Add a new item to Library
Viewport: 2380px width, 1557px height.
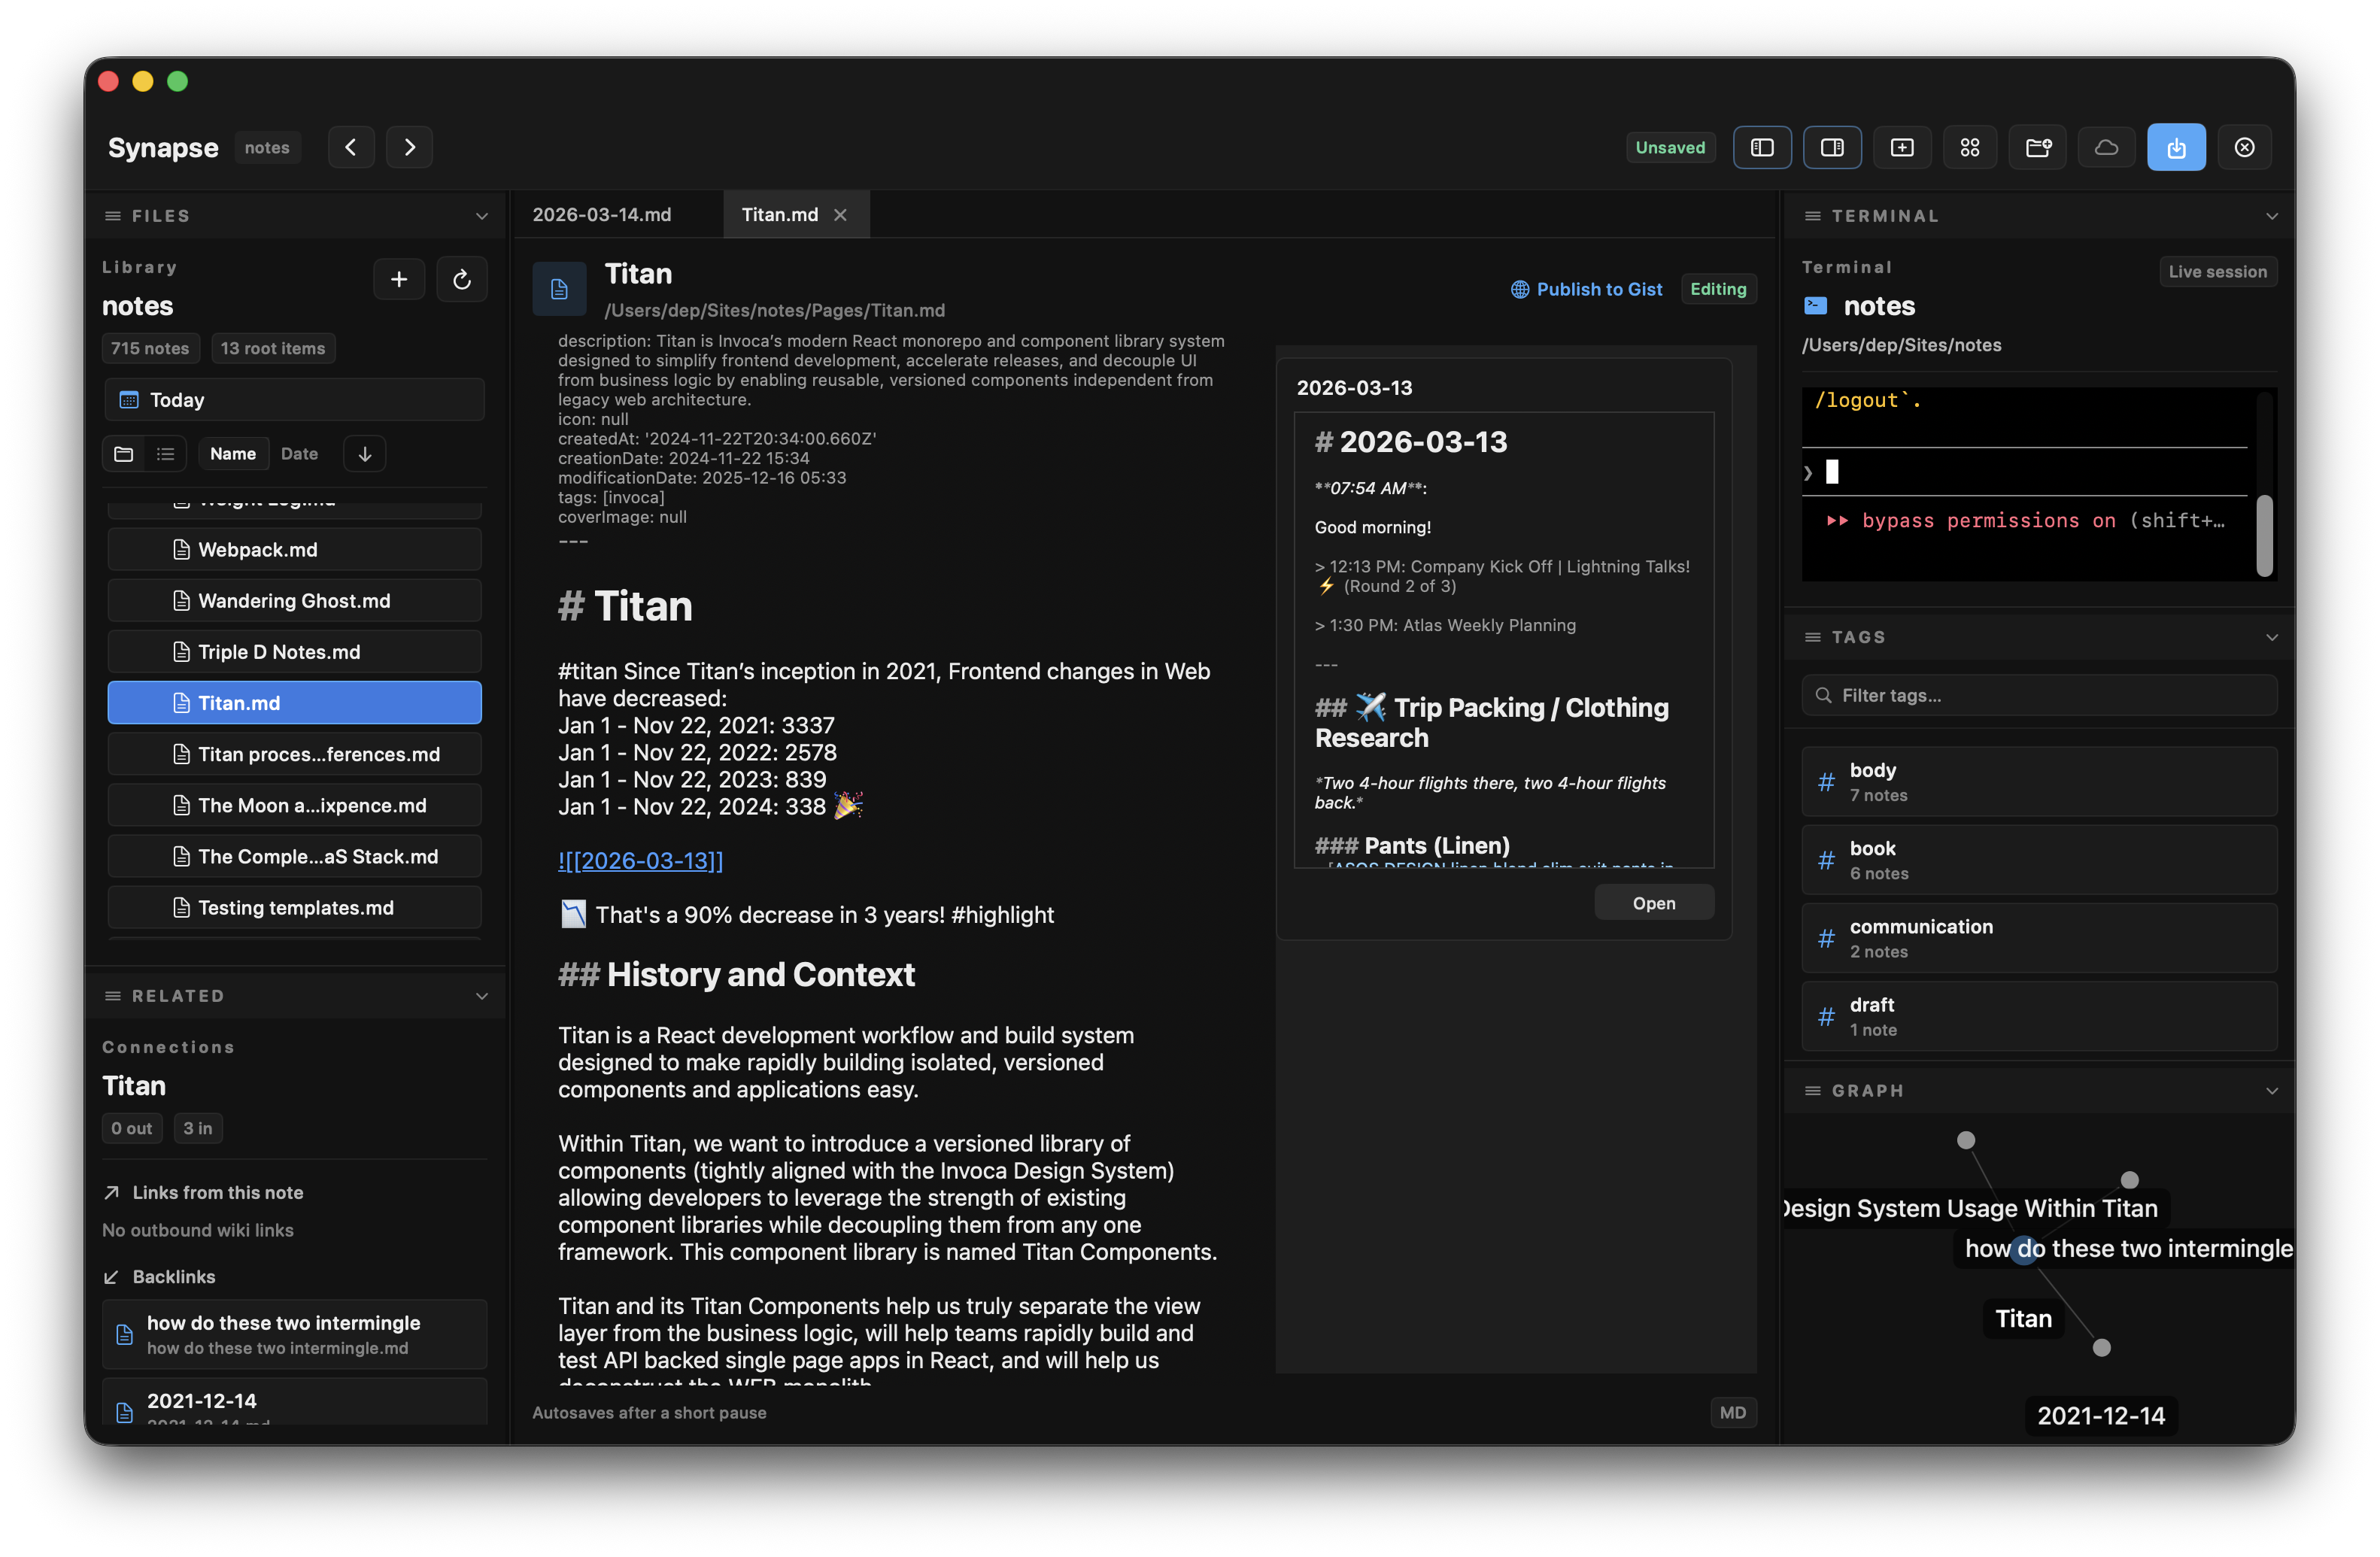[x=399, y=279]
